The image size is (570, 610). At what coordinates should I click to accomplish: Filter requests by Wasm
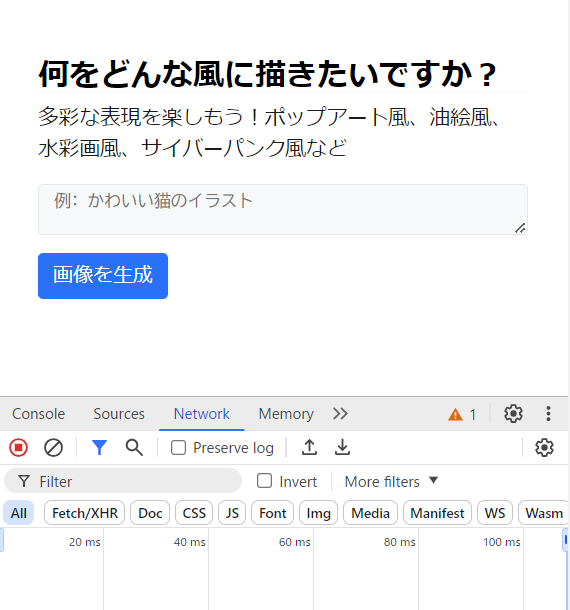pos(544,513)
